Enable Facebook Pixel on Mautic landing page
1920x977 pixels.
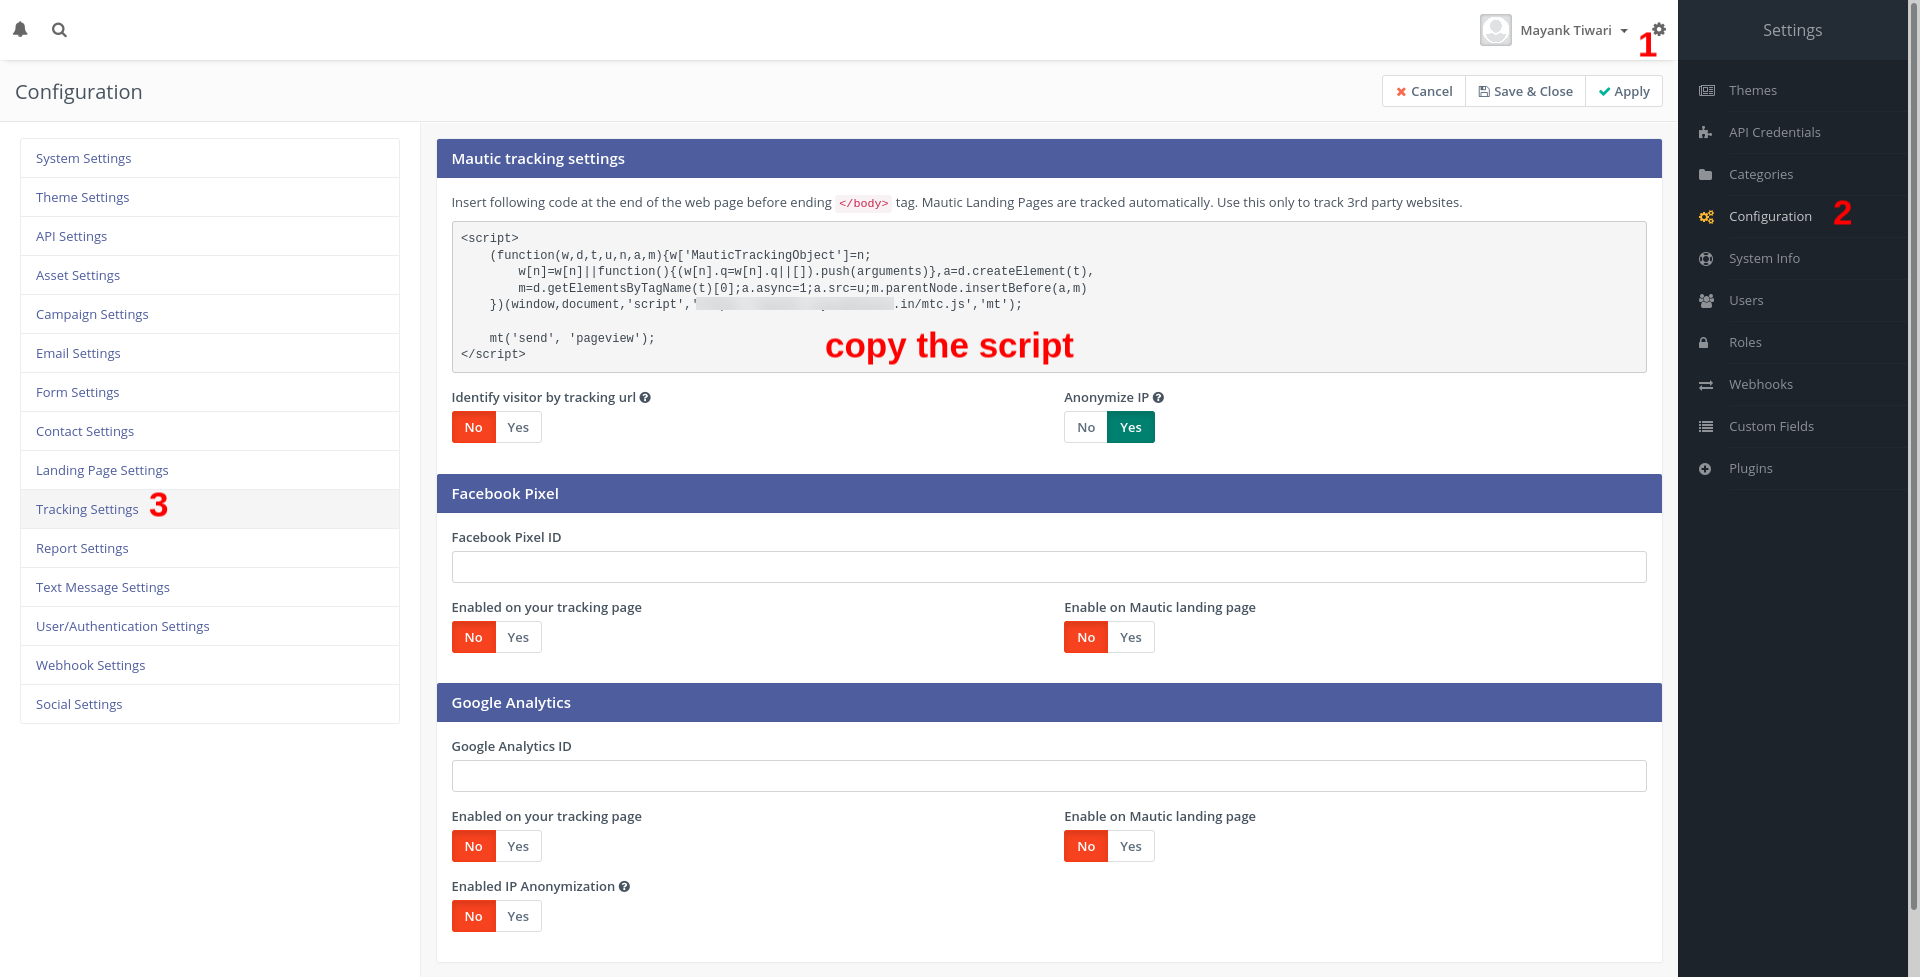point(1130,637)
